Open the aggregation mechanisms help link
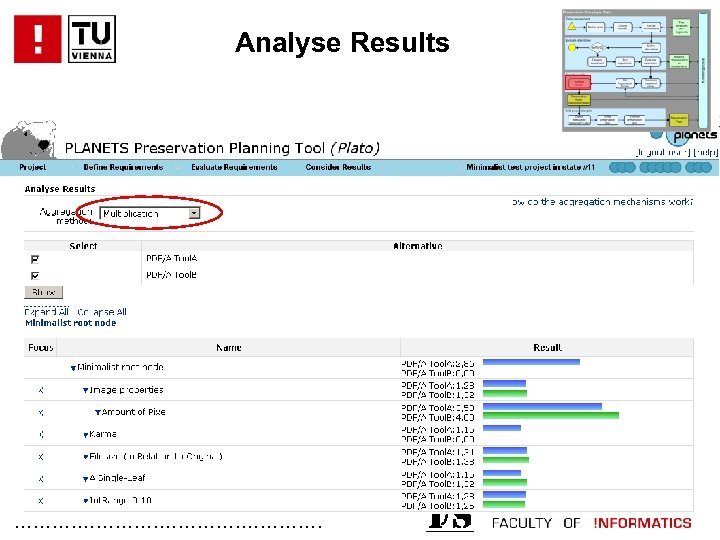Viewport: 720px width, 540px height. click(602, 202)
